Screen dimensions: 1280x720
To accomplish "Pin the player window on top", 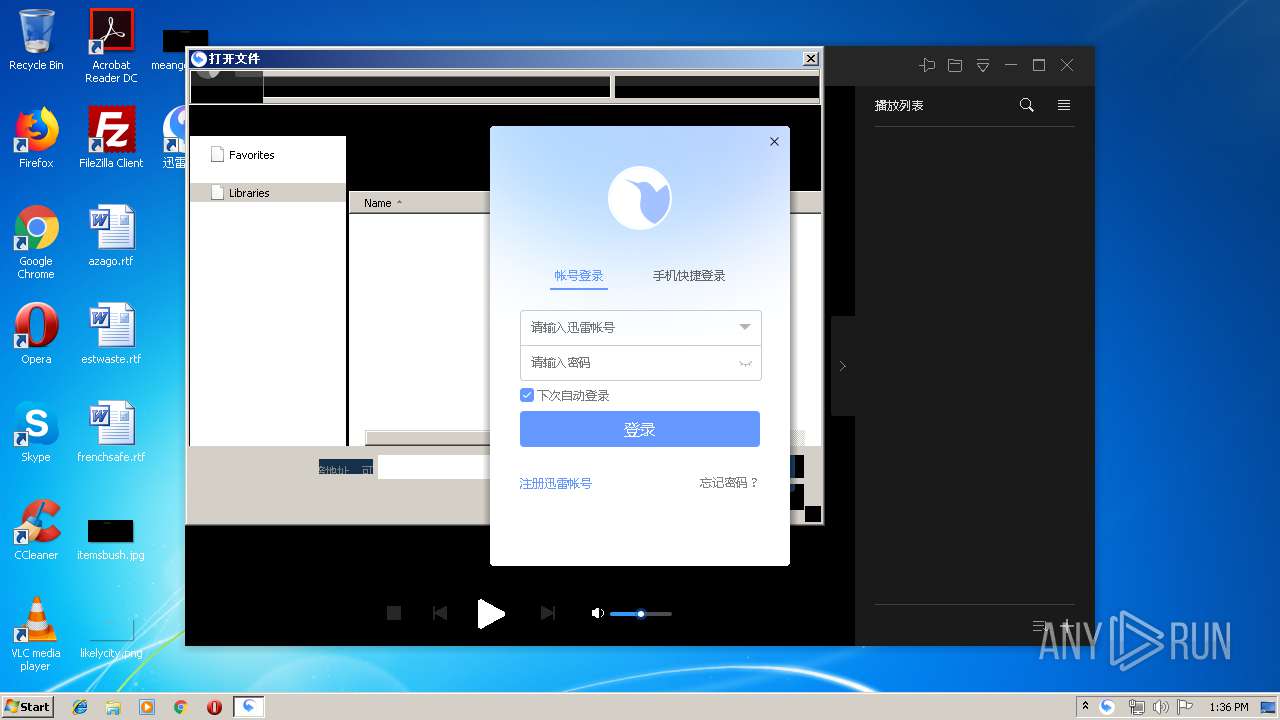I will pos(927,65).
